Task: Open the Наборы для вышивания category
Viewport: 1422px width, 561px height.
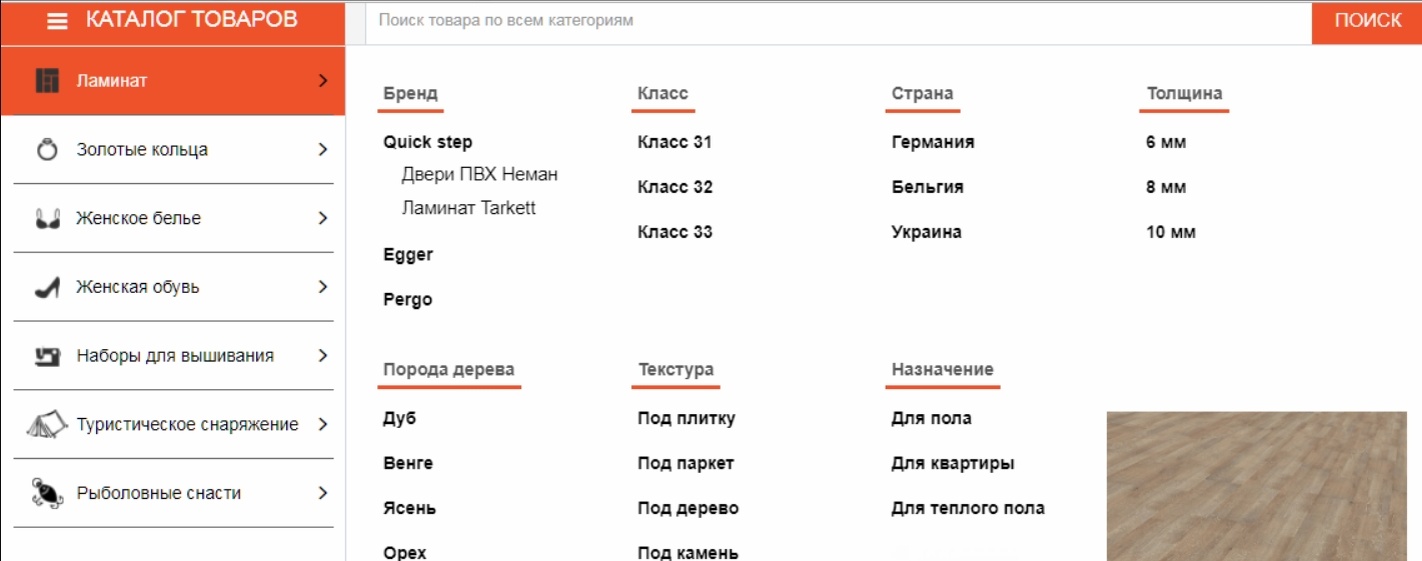Action: coord(175,356)
